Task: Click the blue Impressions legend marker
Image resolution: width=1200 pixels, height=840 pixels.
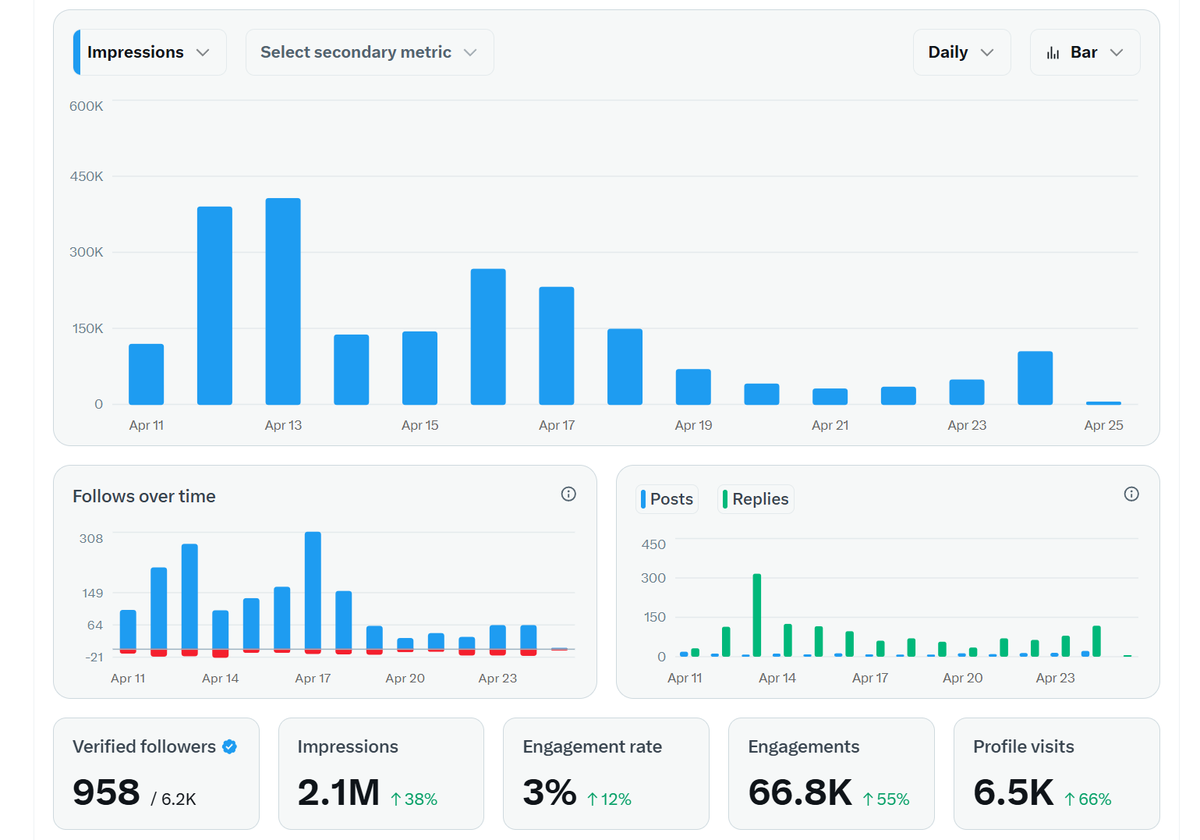Action: pos(78,51)
